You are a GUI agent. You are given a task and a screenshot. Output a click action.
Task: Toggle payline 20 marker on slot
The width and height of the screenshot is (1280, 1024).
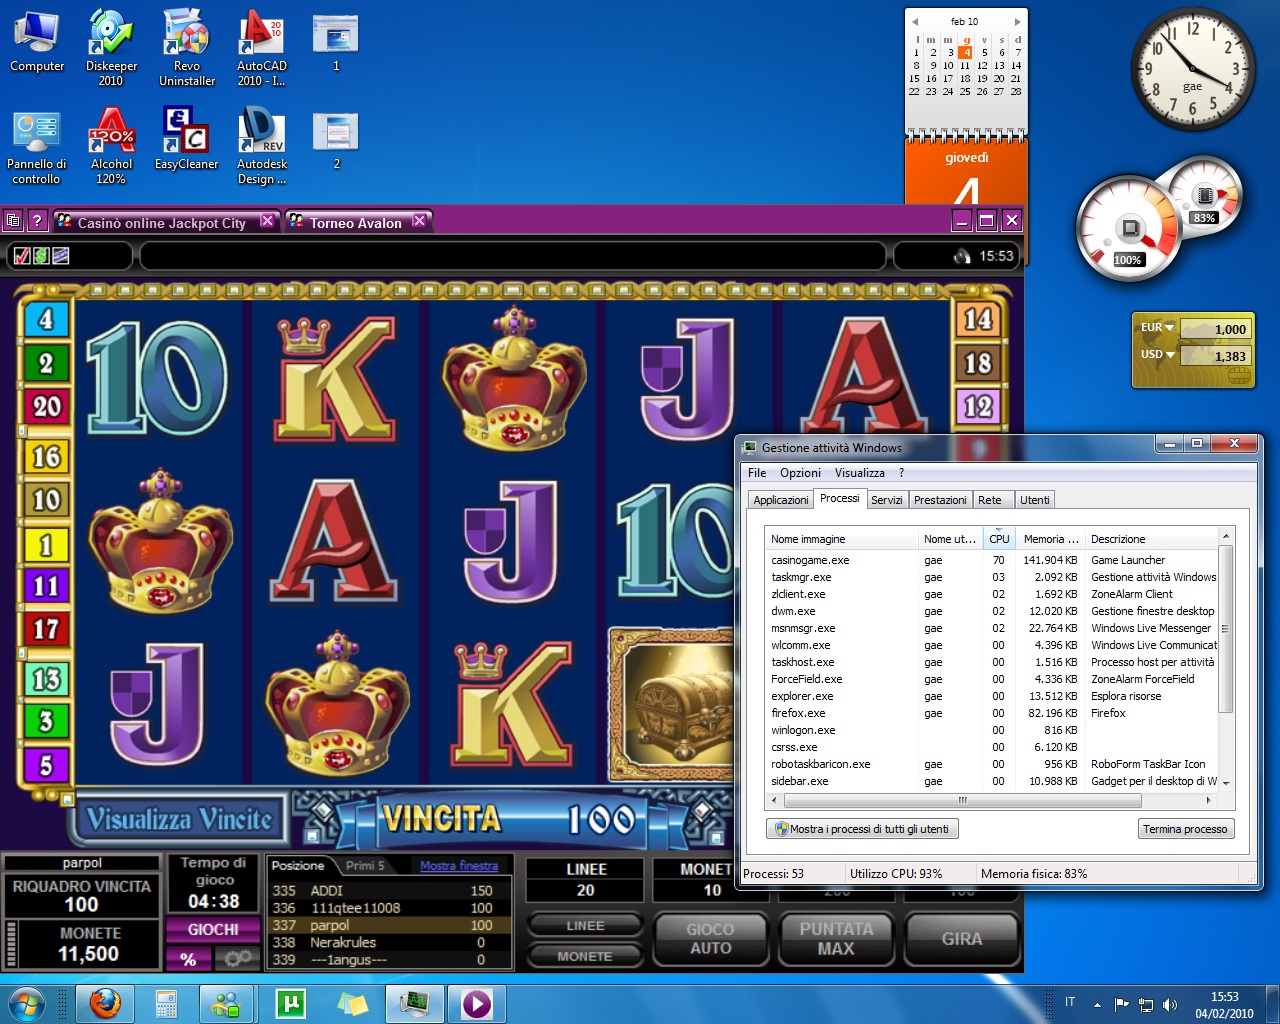tap(46, 406)
